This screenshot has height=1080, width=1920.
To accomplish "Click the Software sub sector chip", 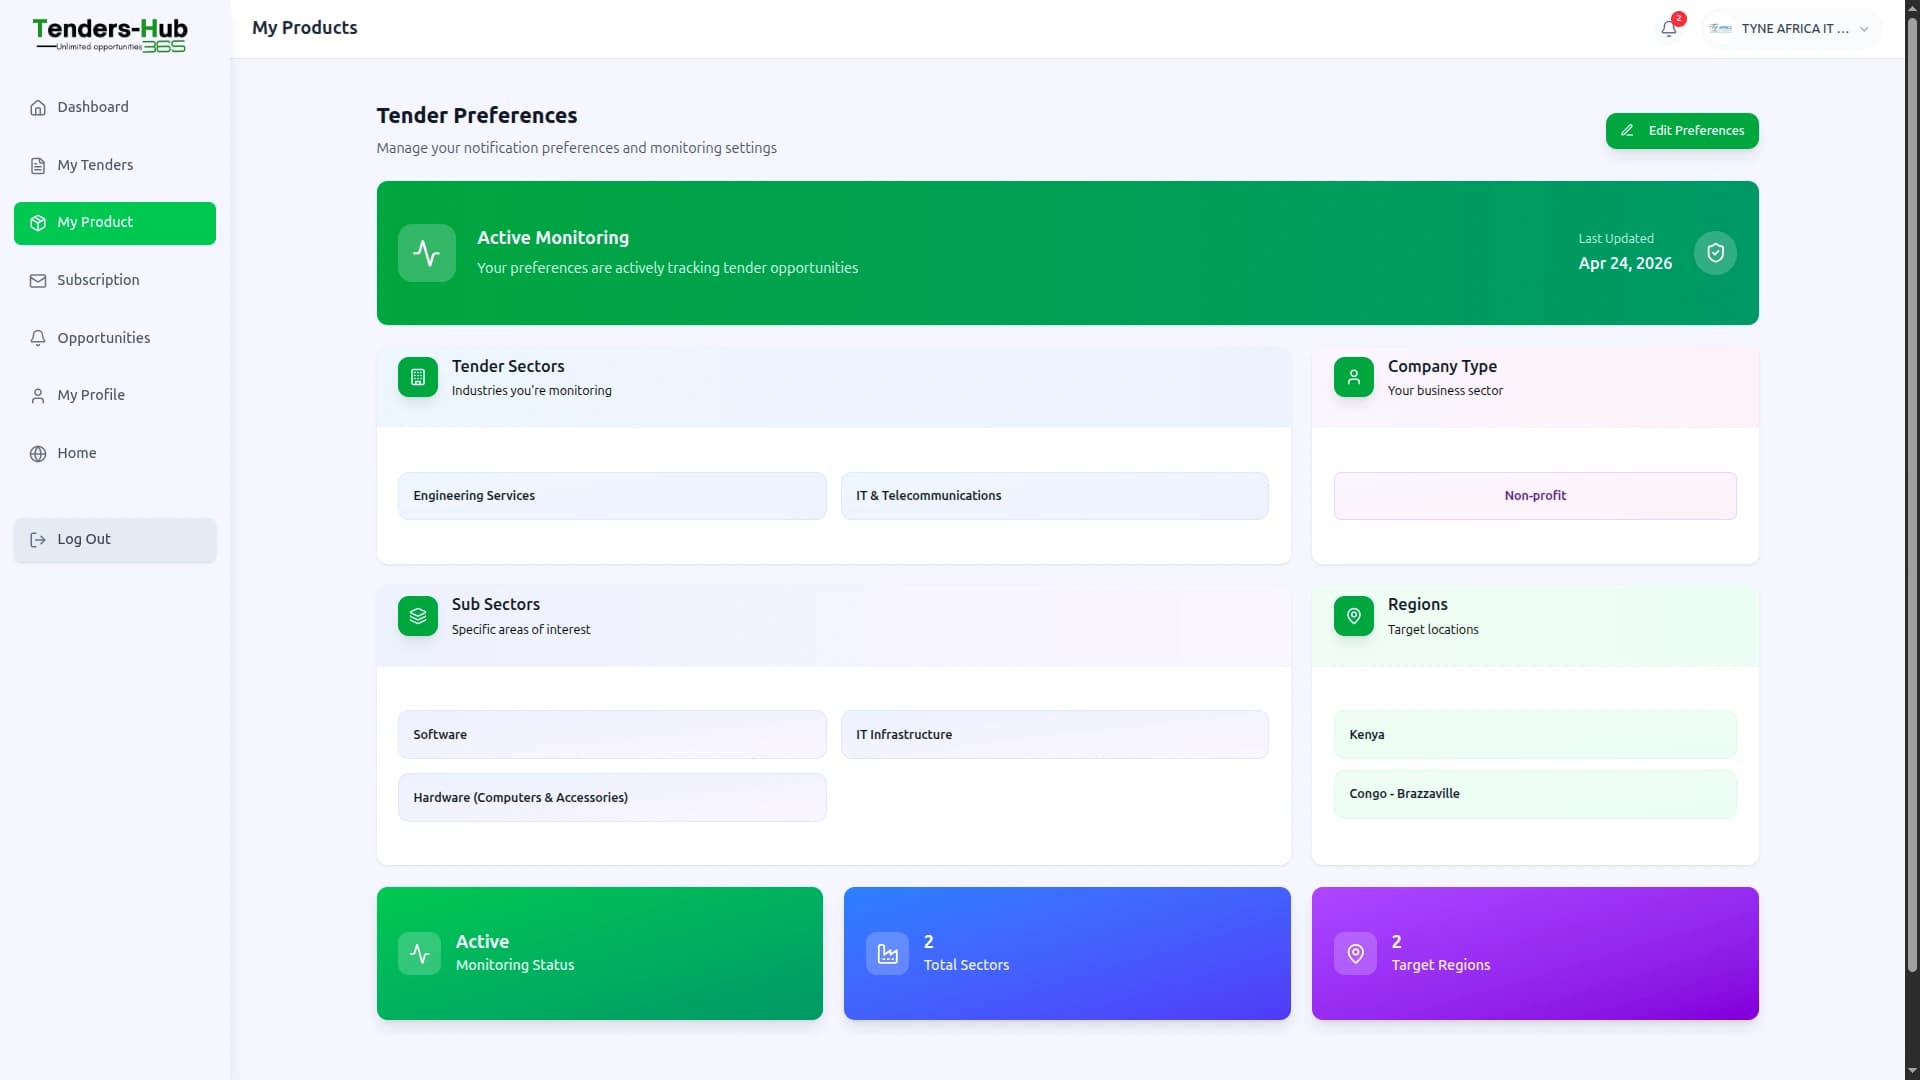I will [612, 735].
